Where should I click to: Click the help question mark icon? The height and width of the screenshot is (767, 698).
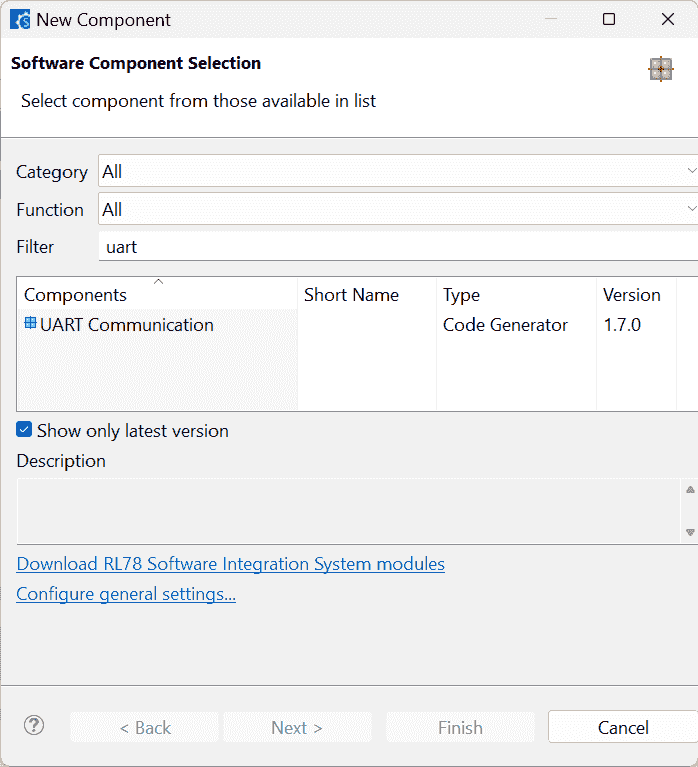[x=34, y=726]
